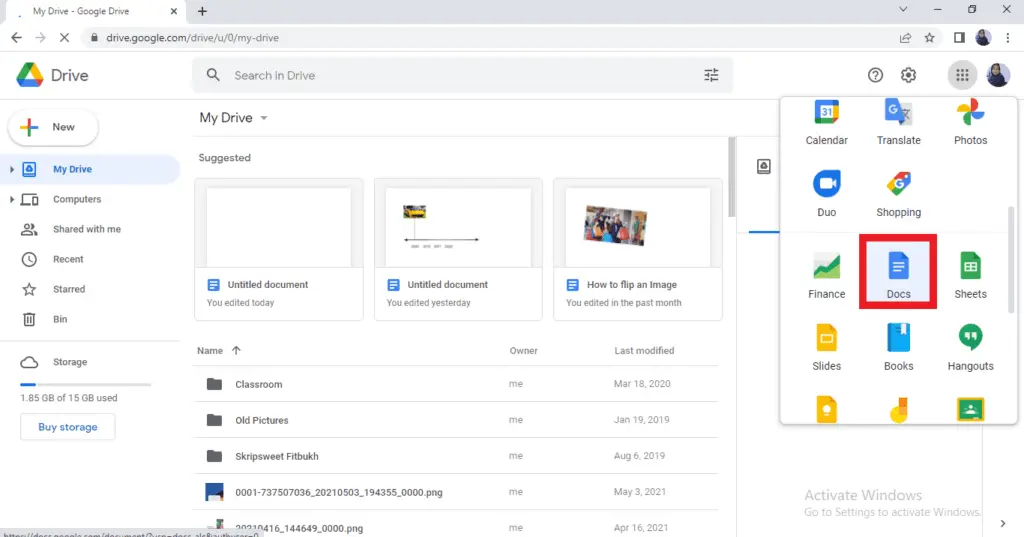This screenshot has height=537, width=1024.
Task: Open Hangouts app
Action: (970, 347)
